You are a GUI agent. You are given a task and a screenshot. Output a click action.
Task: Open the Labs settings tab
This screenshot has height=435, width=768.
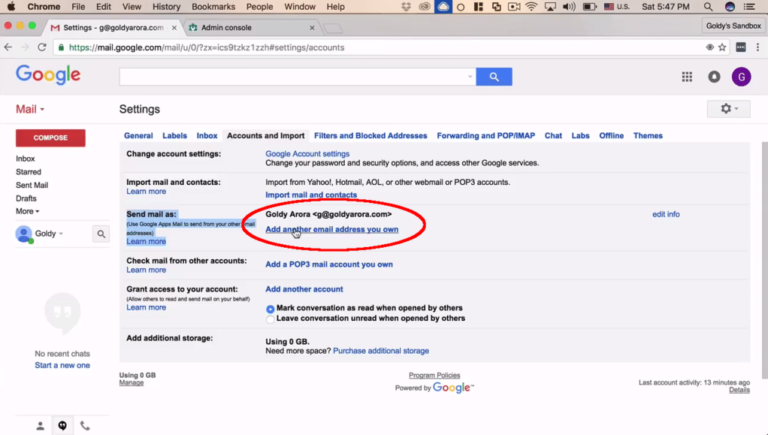(580, 136)
